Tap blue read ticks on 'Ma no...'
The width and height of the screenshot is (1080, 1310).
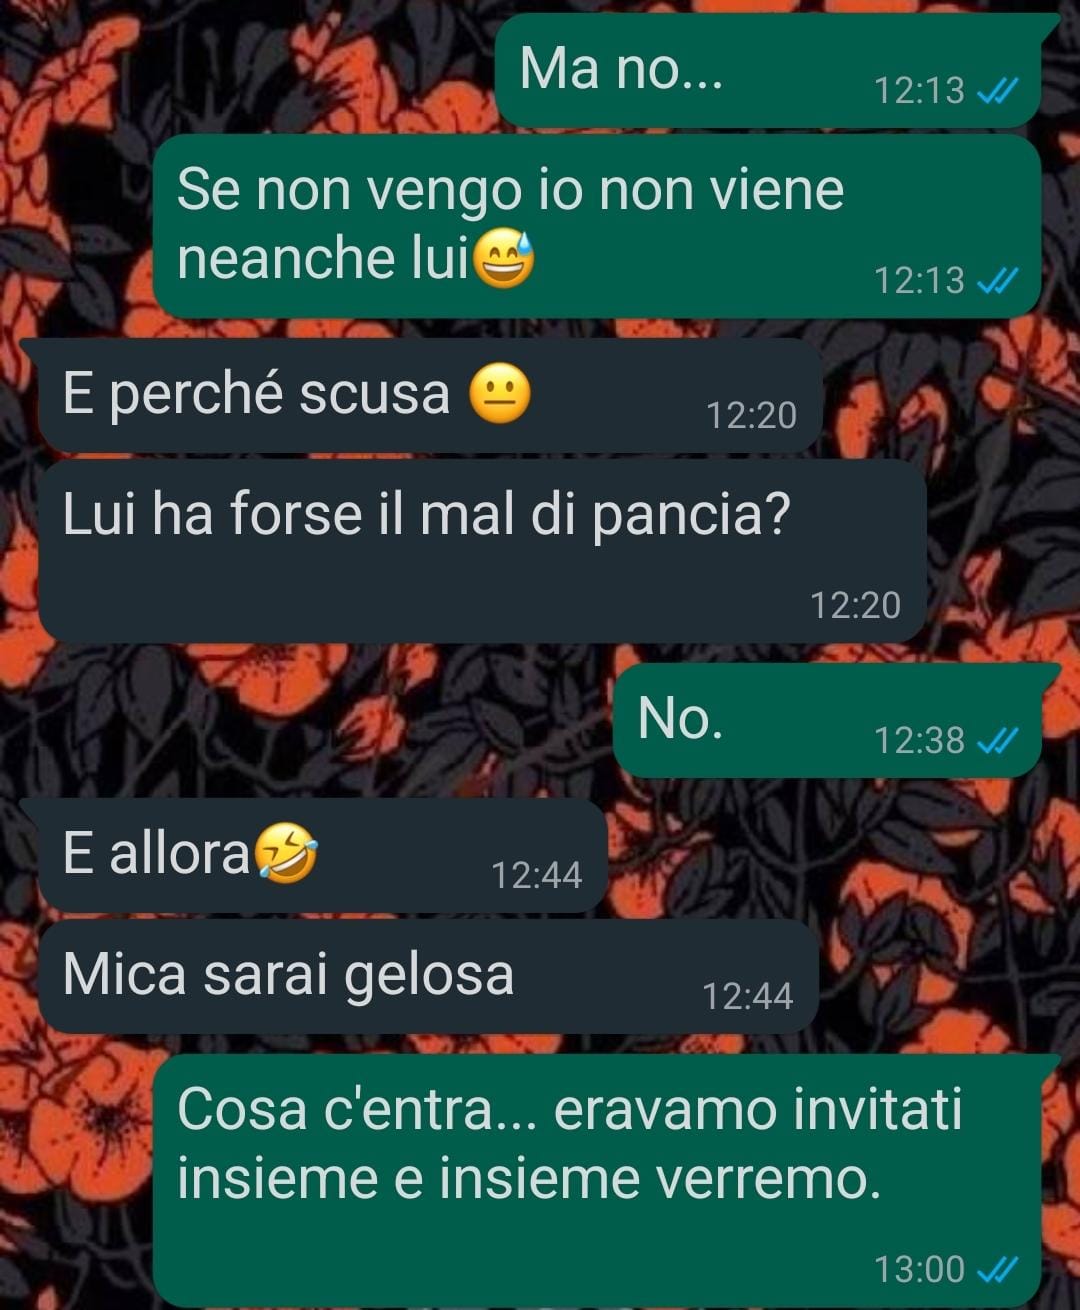[997, 92]
